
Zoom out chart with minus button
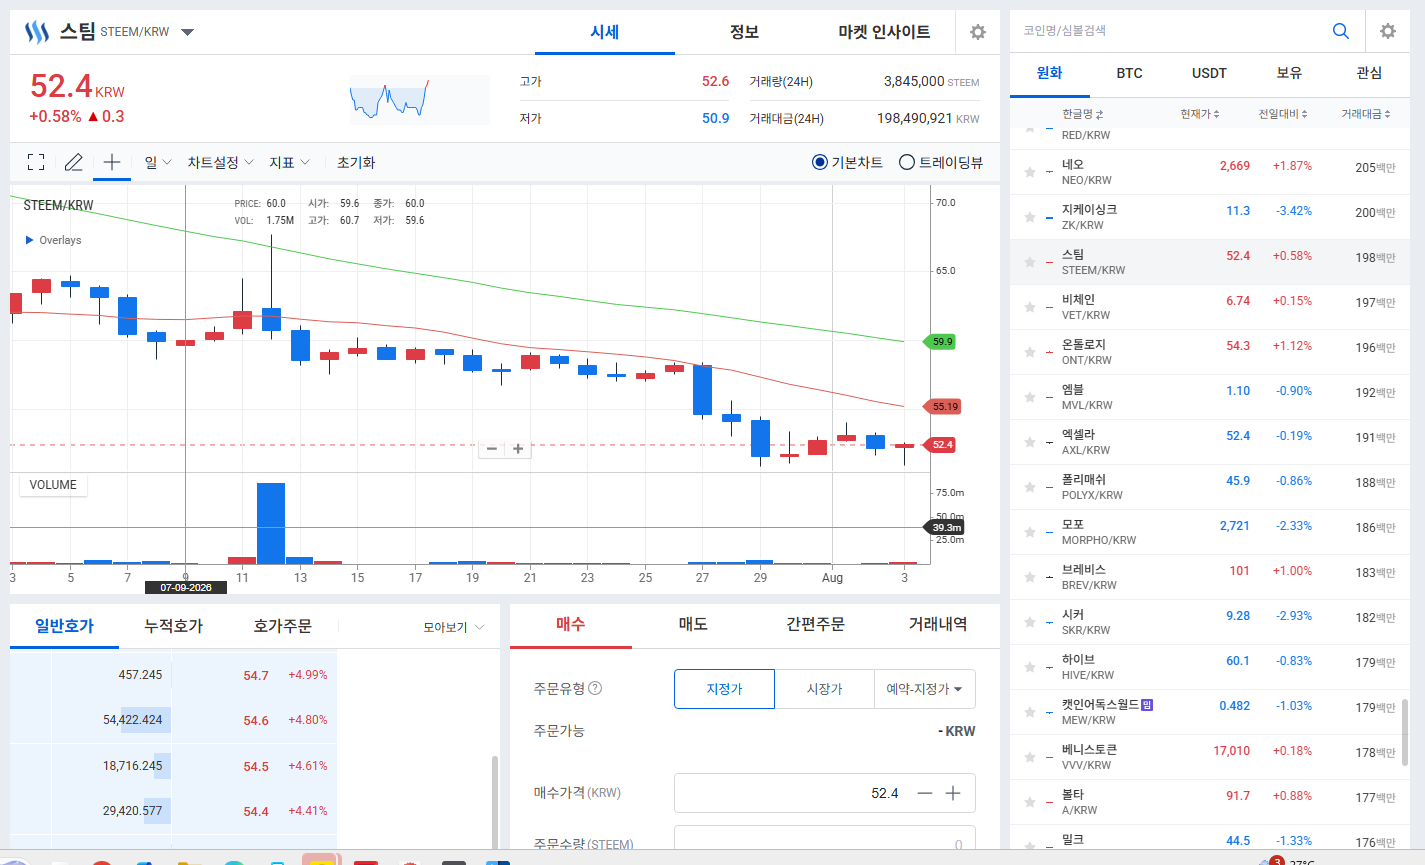click(x=491, y=449)
